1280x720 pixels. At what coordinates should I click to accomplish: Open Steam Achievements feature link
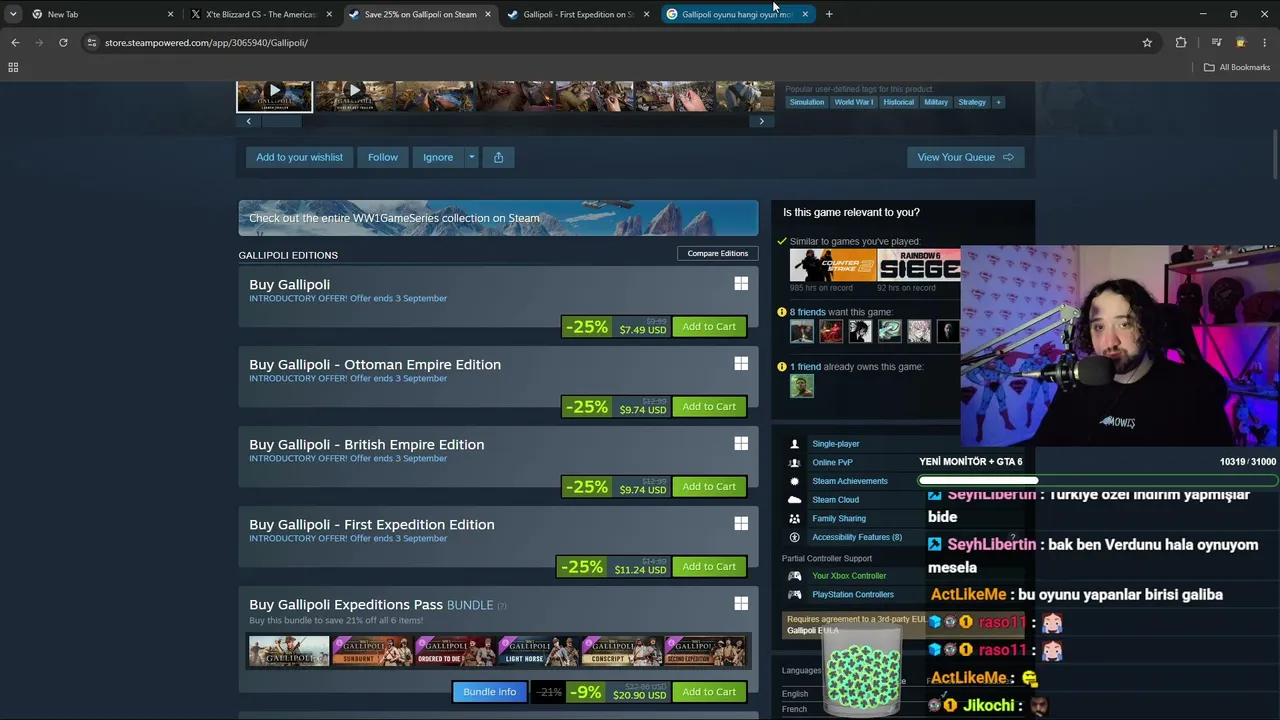point(850,481)
